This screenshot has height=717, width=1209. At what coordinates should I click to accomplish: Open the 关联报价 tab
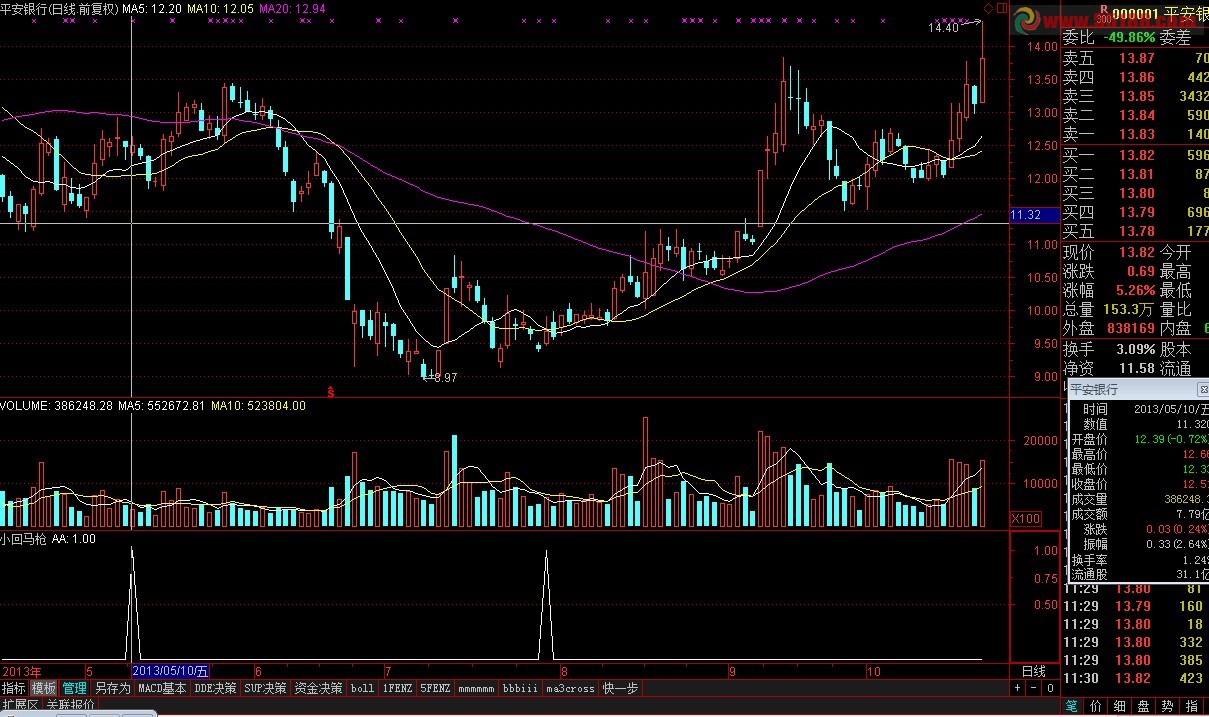70,705
